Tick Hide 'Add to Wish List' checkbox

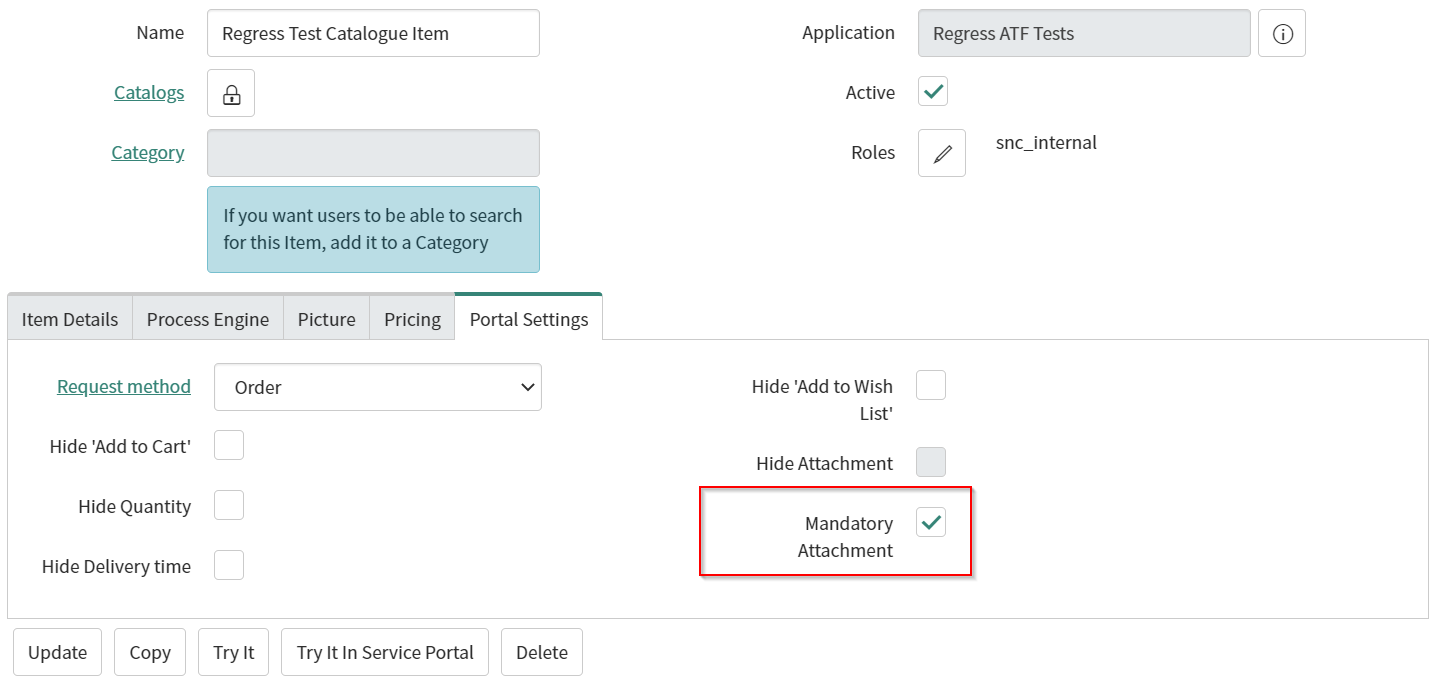931,386
